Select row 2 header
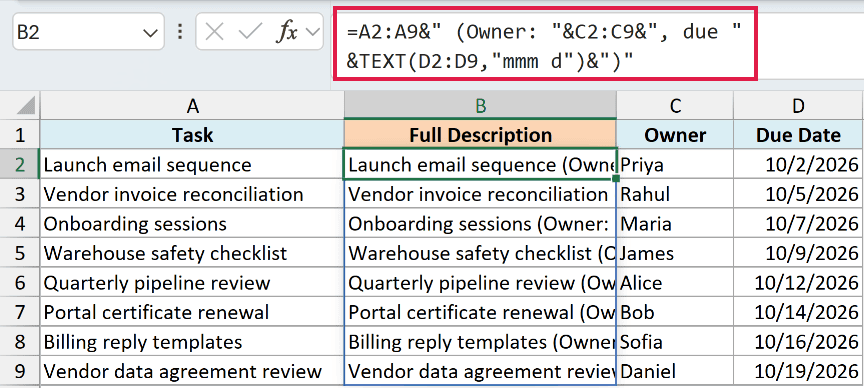This screenshot has height=388, width=864. [x=20, y=164]
